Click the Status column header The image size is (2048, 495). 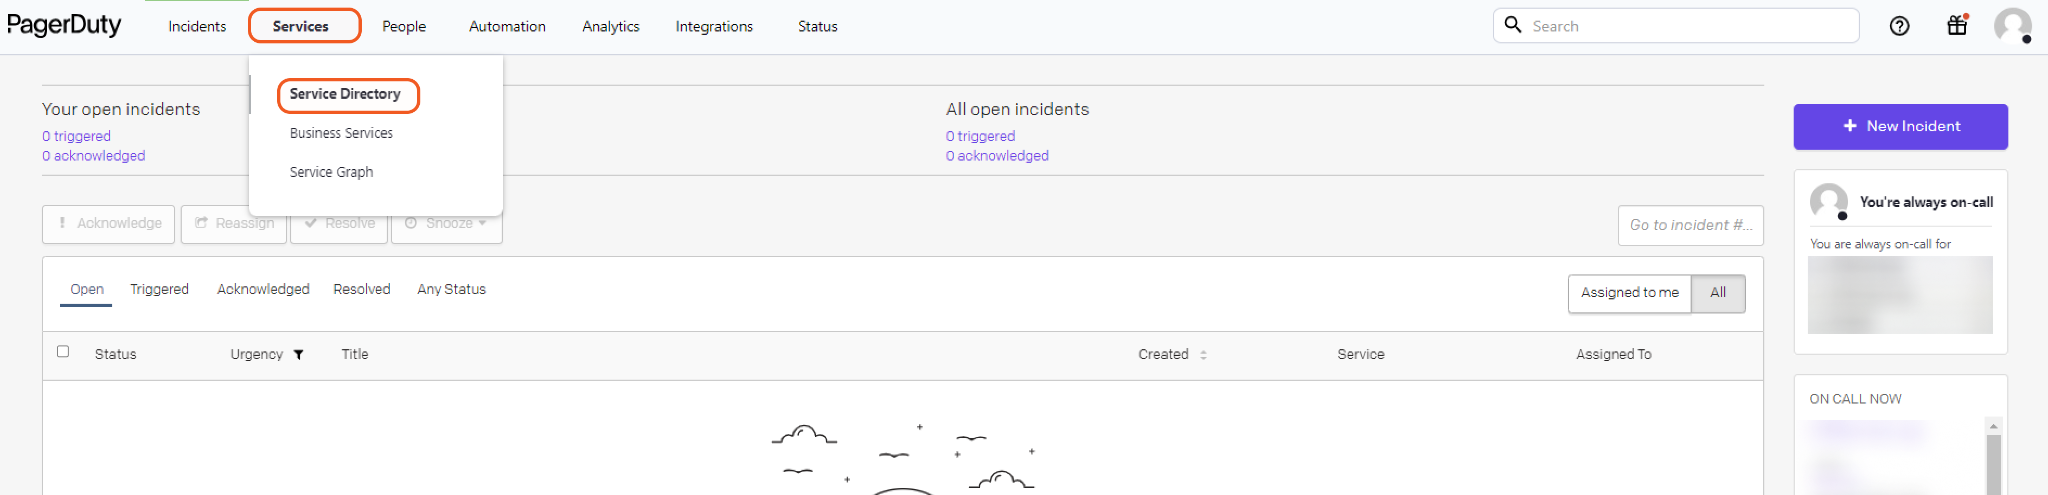[115, 354]
